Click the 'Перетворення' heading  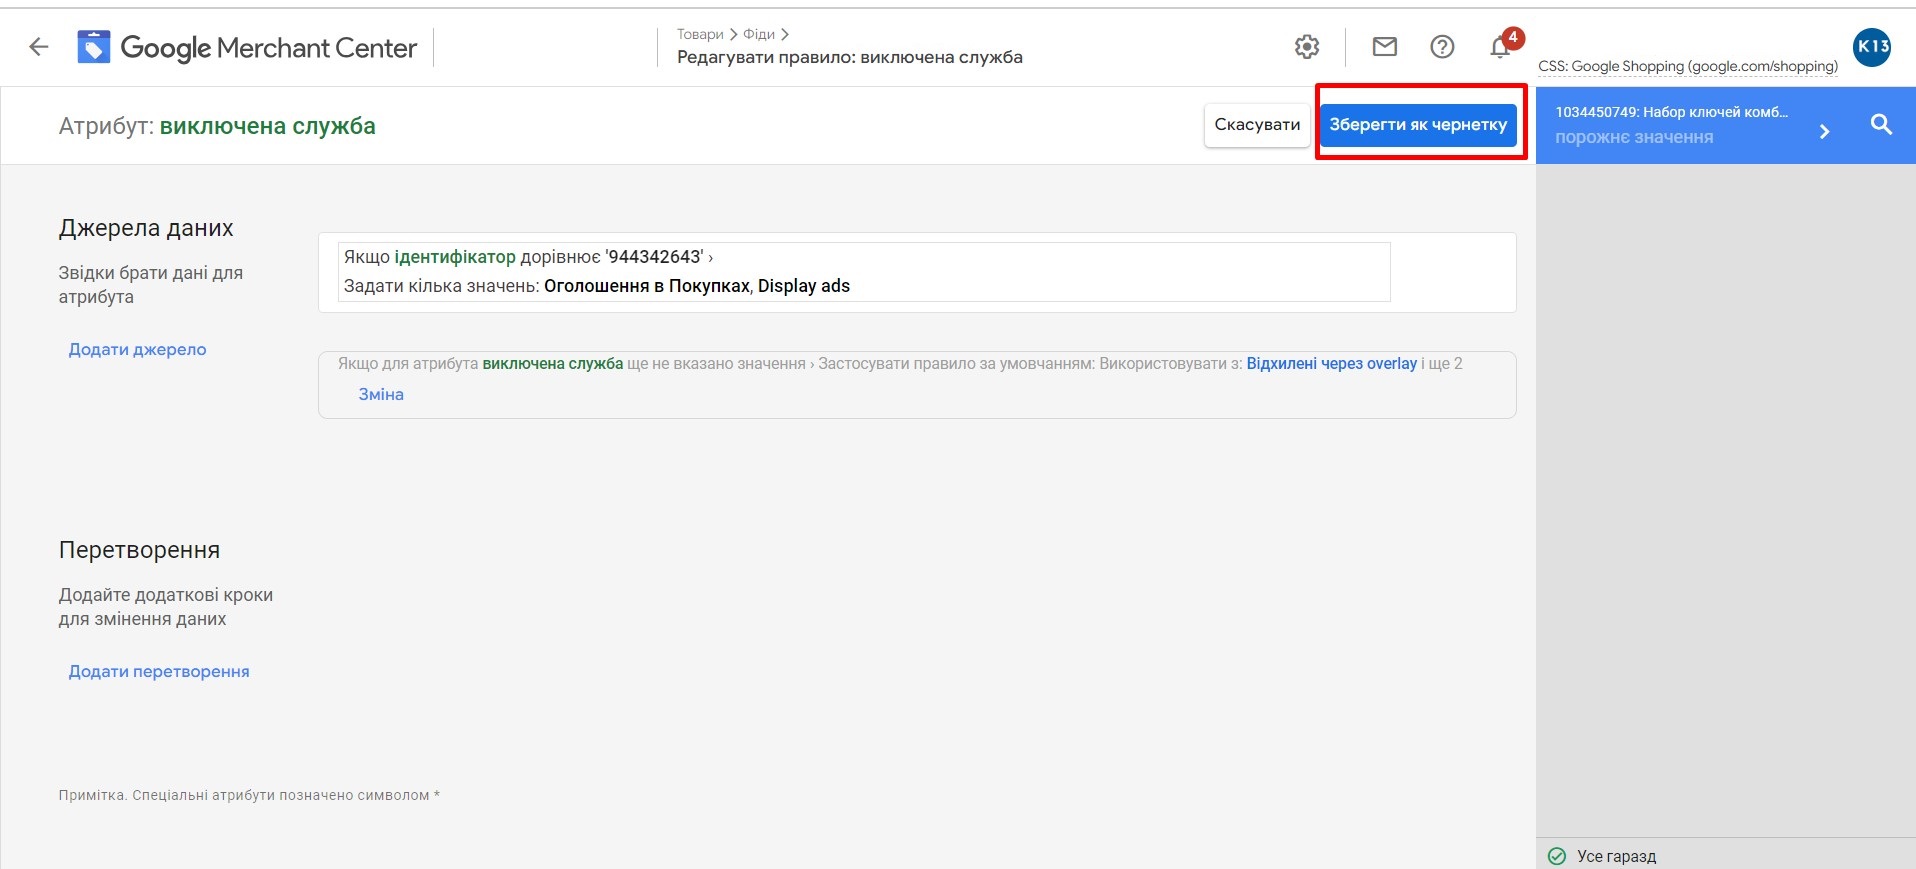(x=139, y=550)
